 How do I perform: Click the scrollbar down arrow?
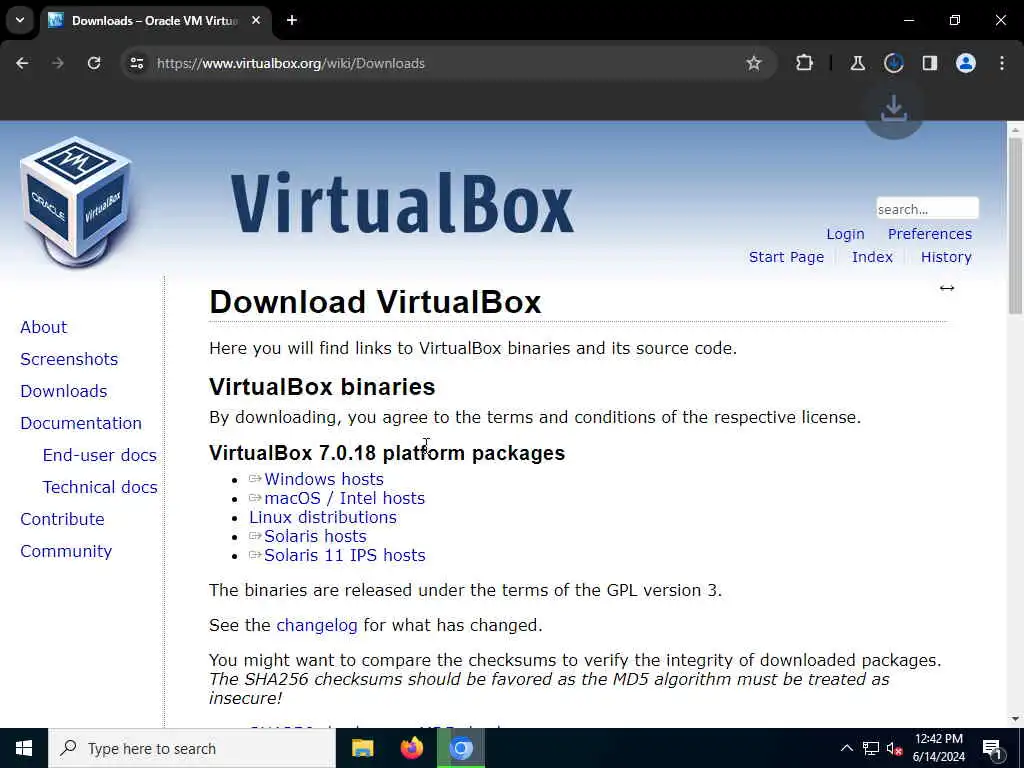click(1016, 719)
